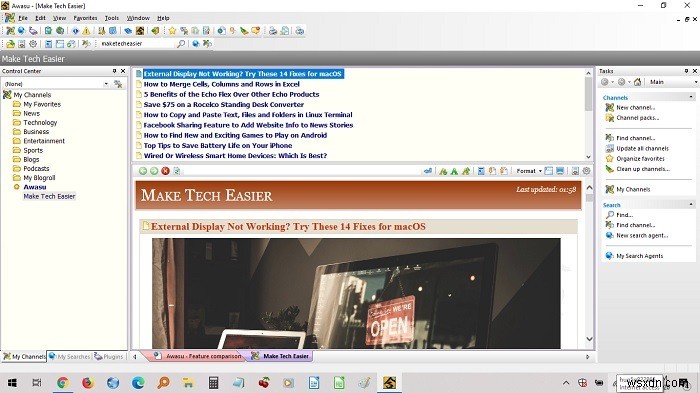Click the magnifier search icon beside maketecheasier field
Image resolution: width=700 pixels, height=393 pixels.
(181, 43)
